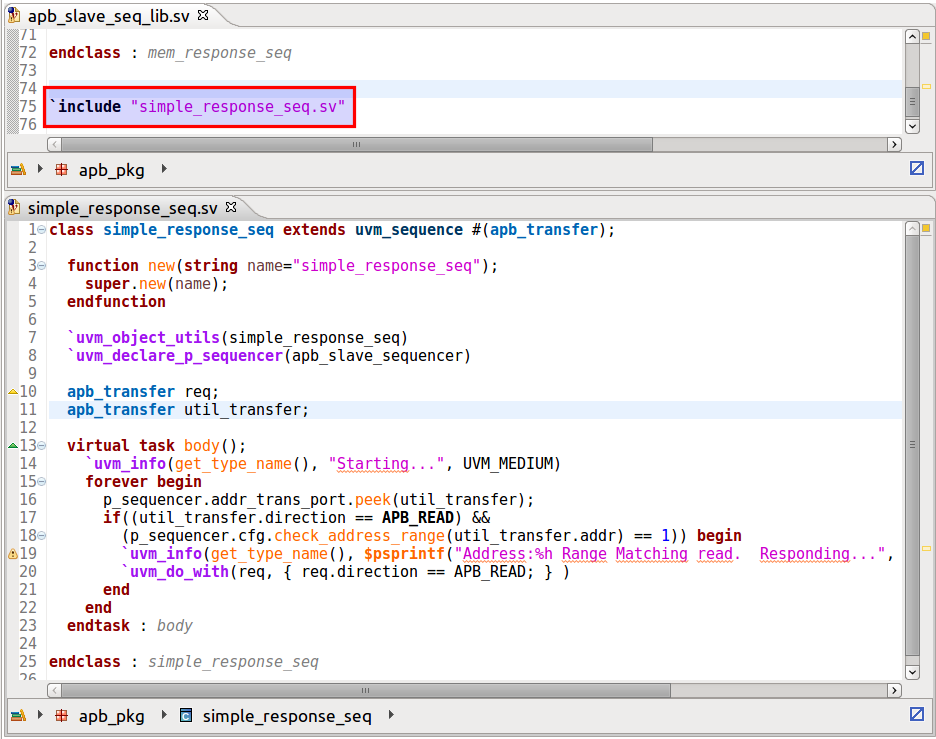Close the apb_slave_seq_lib.sv tab
936x739 pixels.
pos(203,16)
